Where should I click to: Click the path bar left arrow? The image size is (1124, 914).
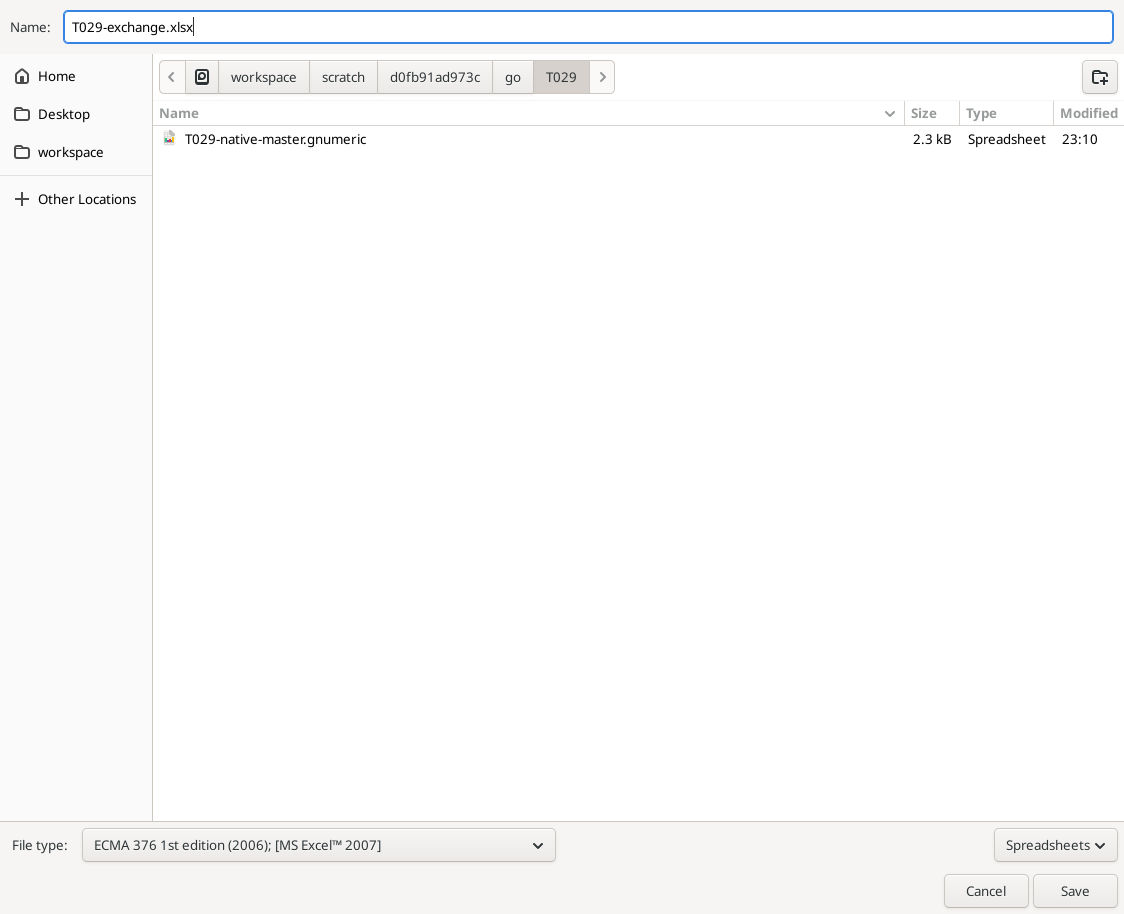pyautogui.click(x=172, y=77)
